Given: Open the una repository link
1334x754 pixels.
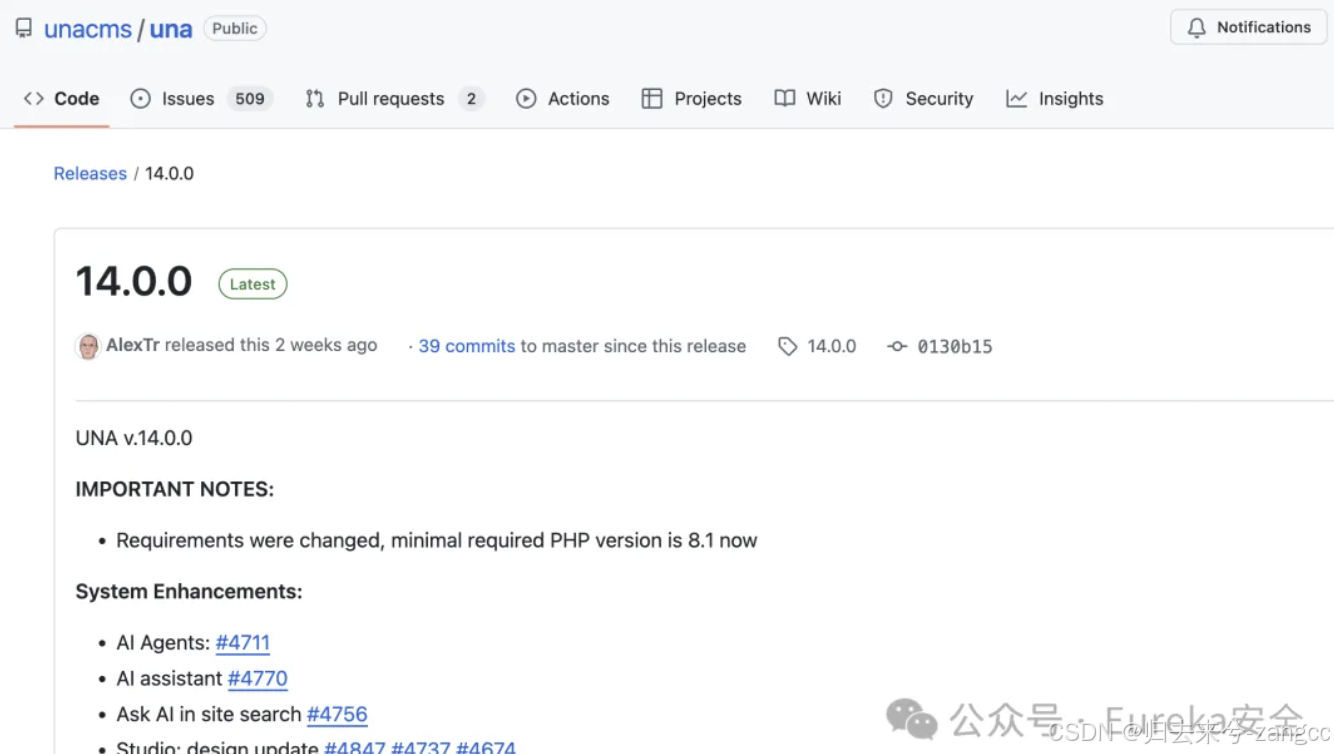Looking at the screenshot, I should pyautogui.click(x=171, y=29).
